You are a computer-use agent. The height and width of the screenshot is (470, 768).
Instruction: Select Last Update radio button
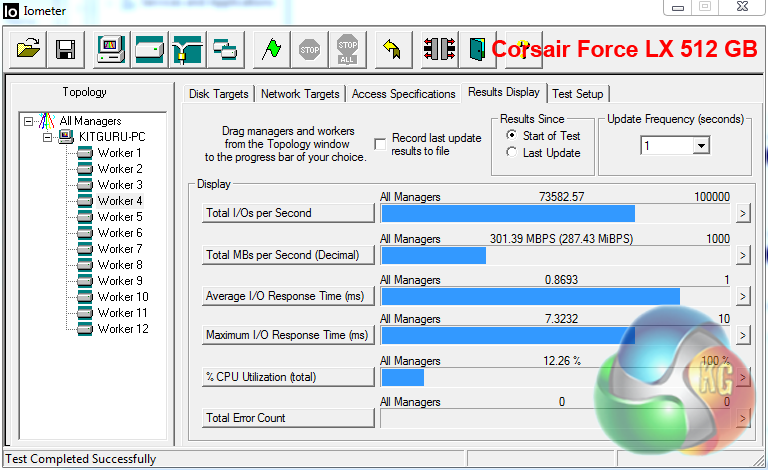(511, 152)
